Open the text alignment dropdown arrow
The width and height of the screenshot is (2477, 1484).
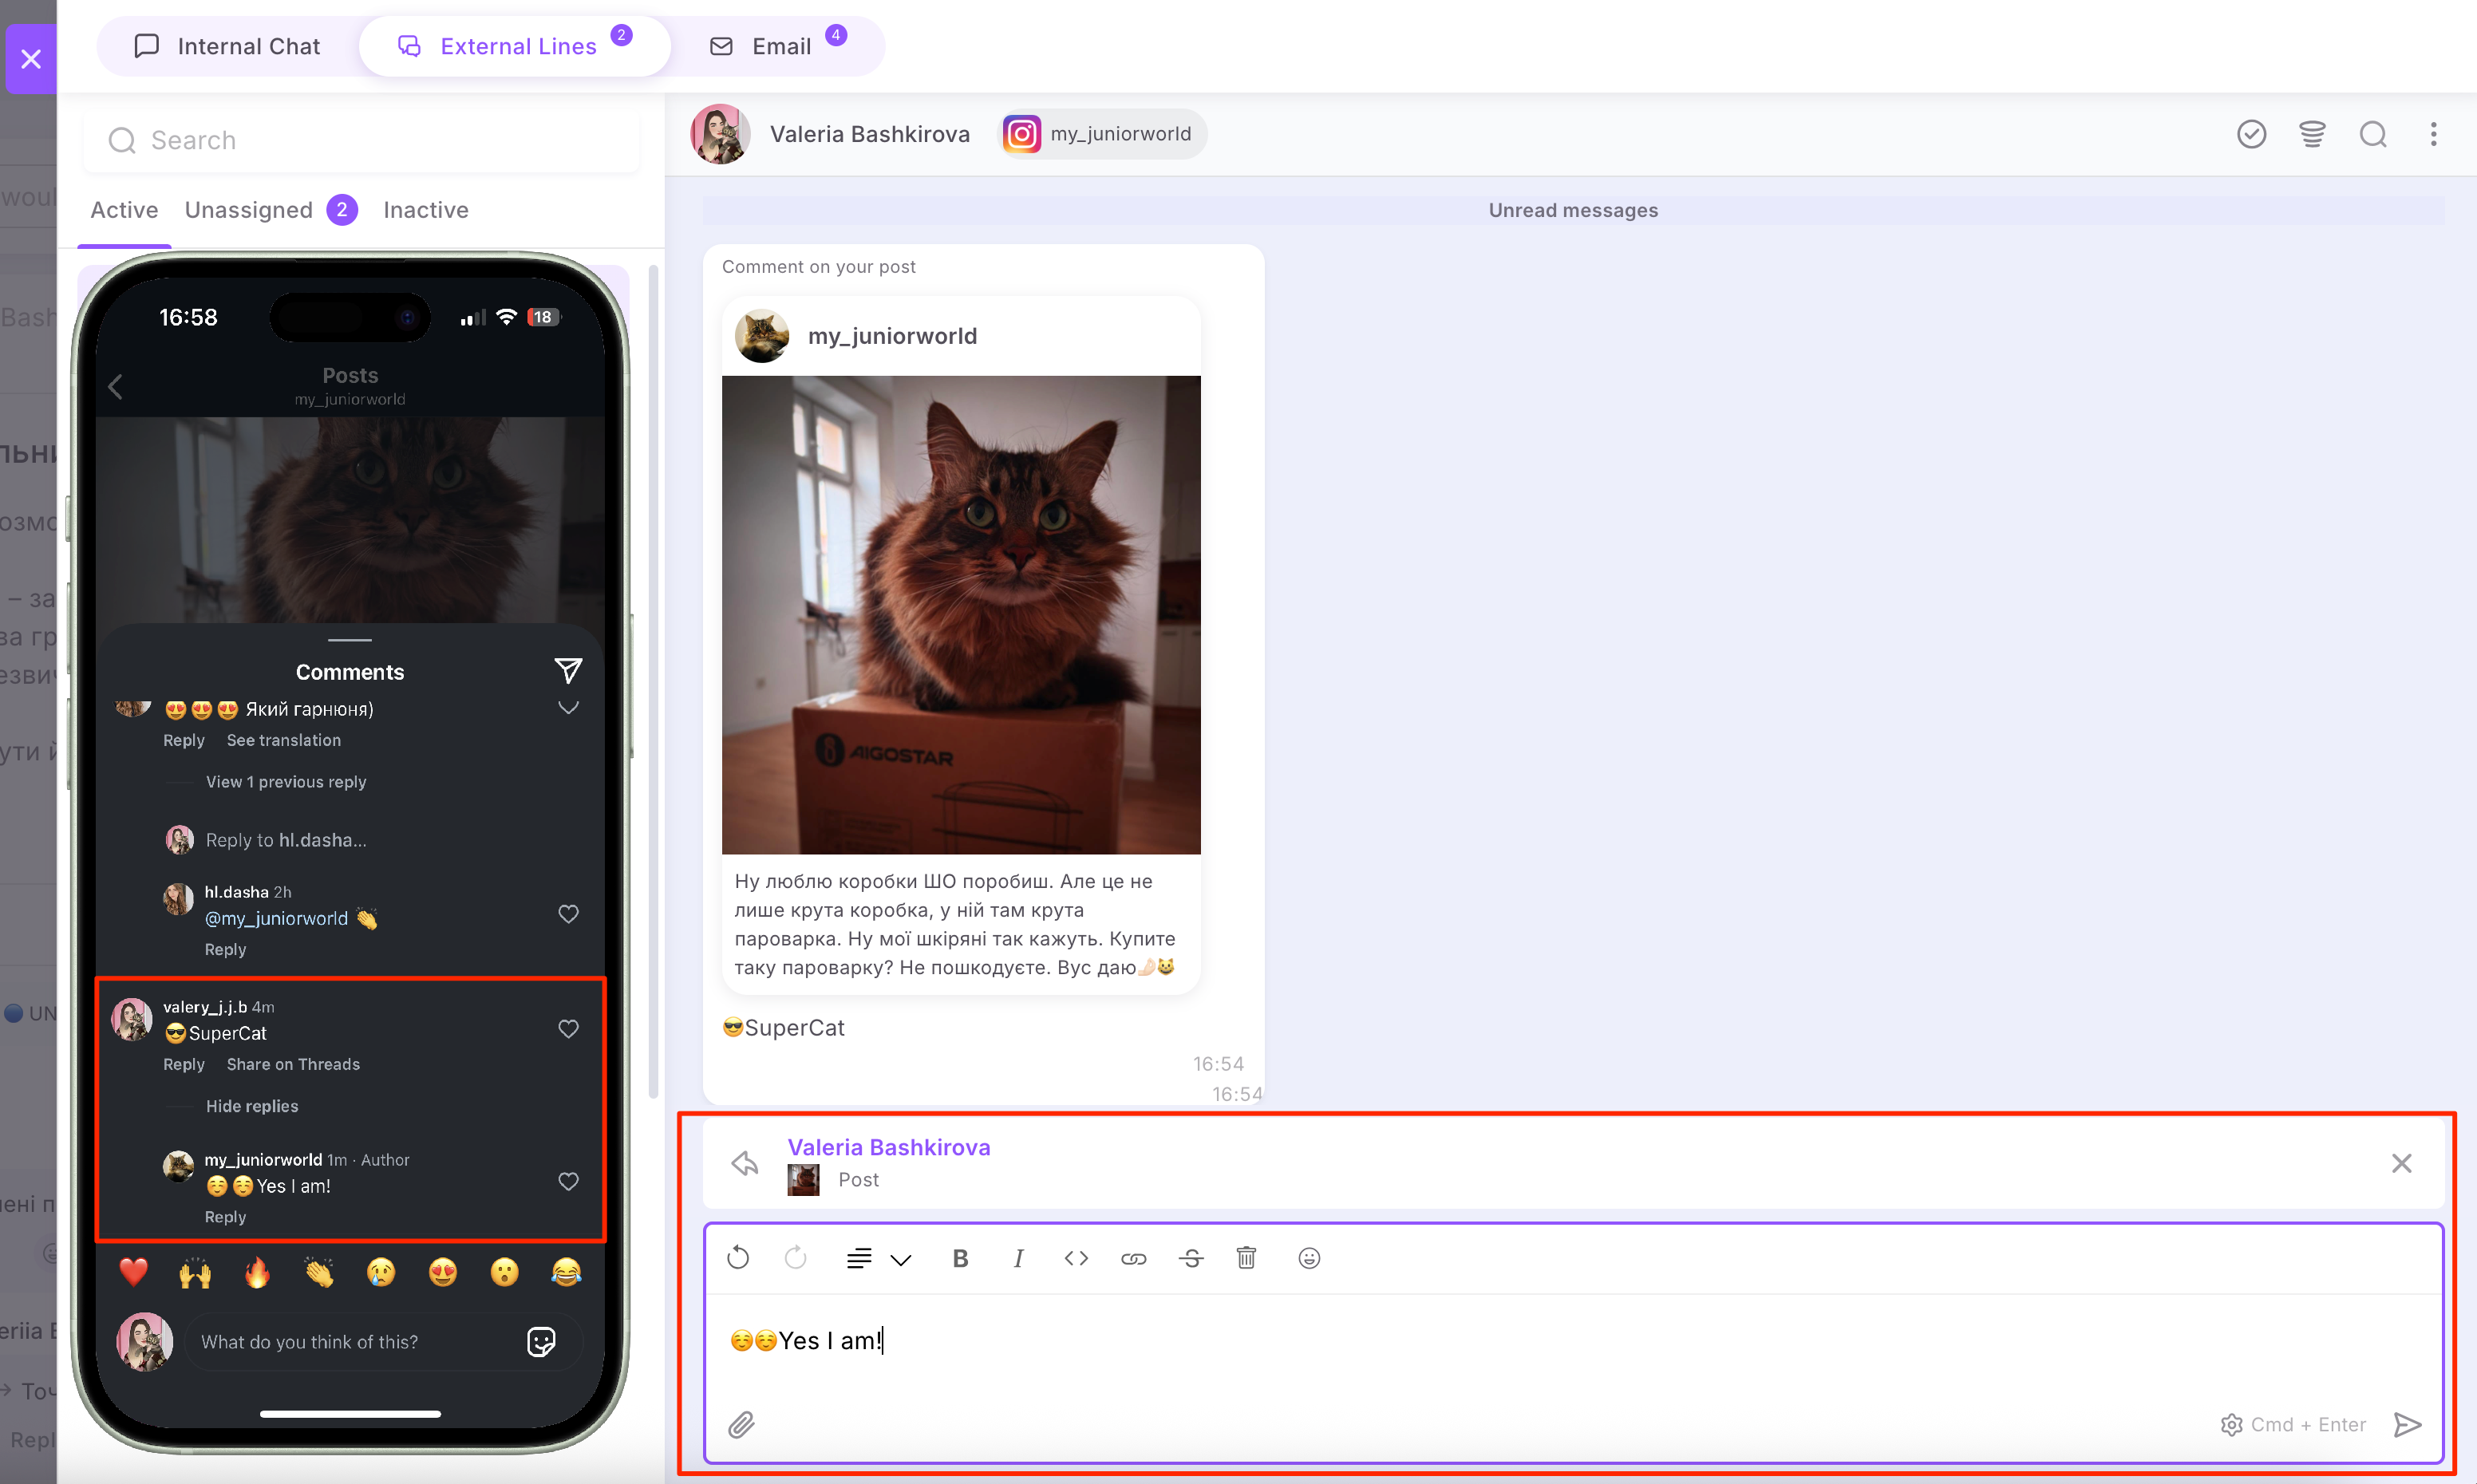click(x=901, y=1259)
